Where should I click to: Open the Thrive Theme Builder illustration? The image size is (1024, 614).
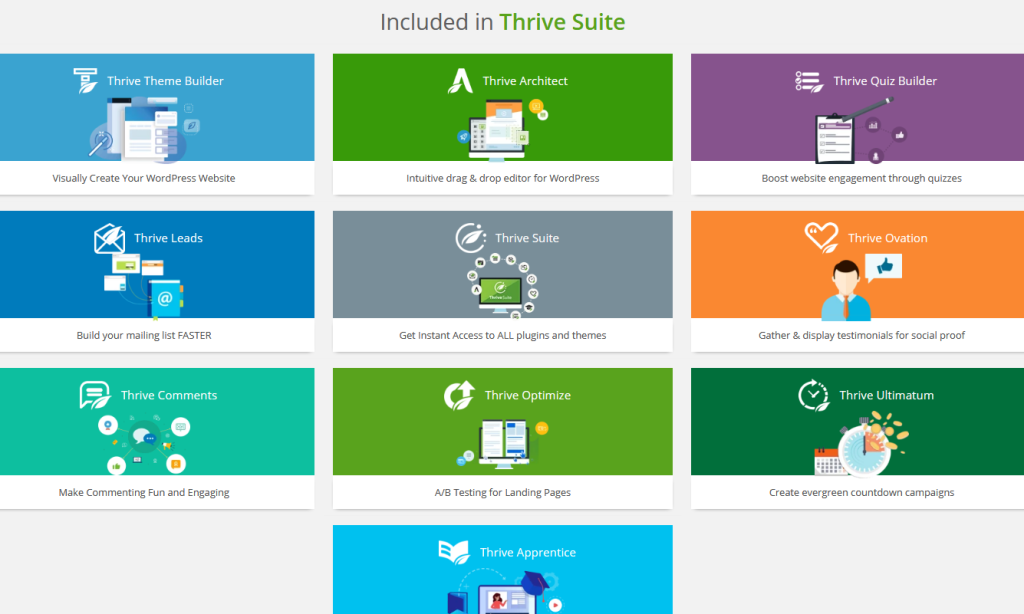(144, 129)
